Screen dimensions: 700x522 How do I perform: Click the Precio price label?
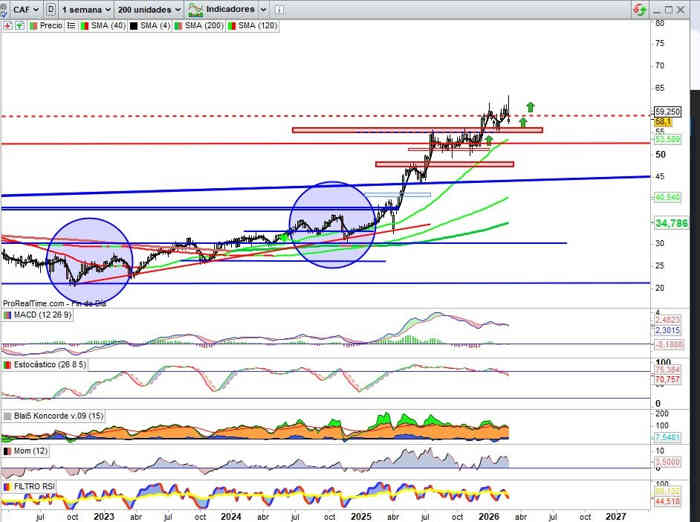point(50,26)
